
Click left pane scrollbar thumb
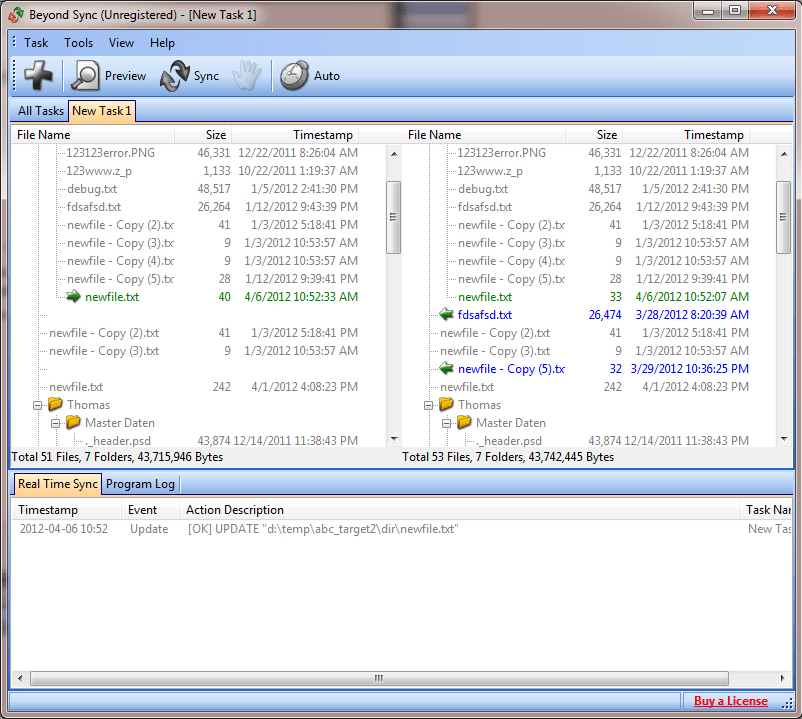(x=393, y=217)
